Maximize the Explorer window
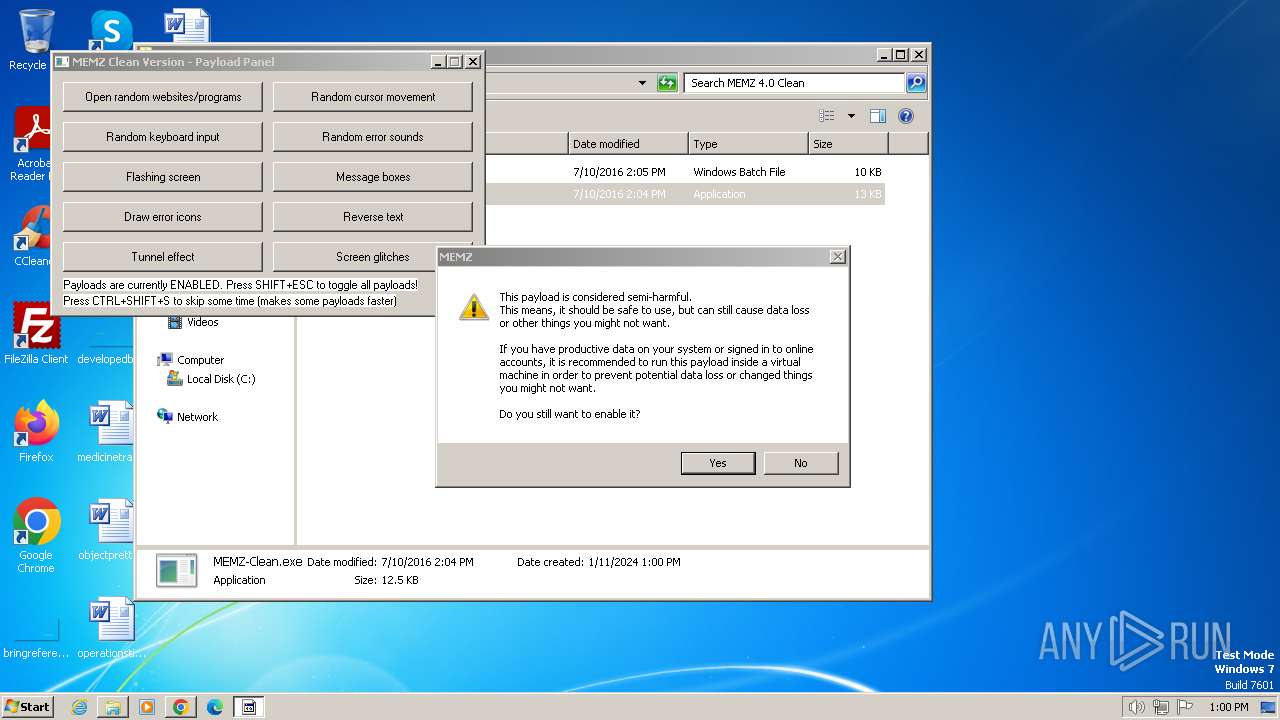 point(900,55)
